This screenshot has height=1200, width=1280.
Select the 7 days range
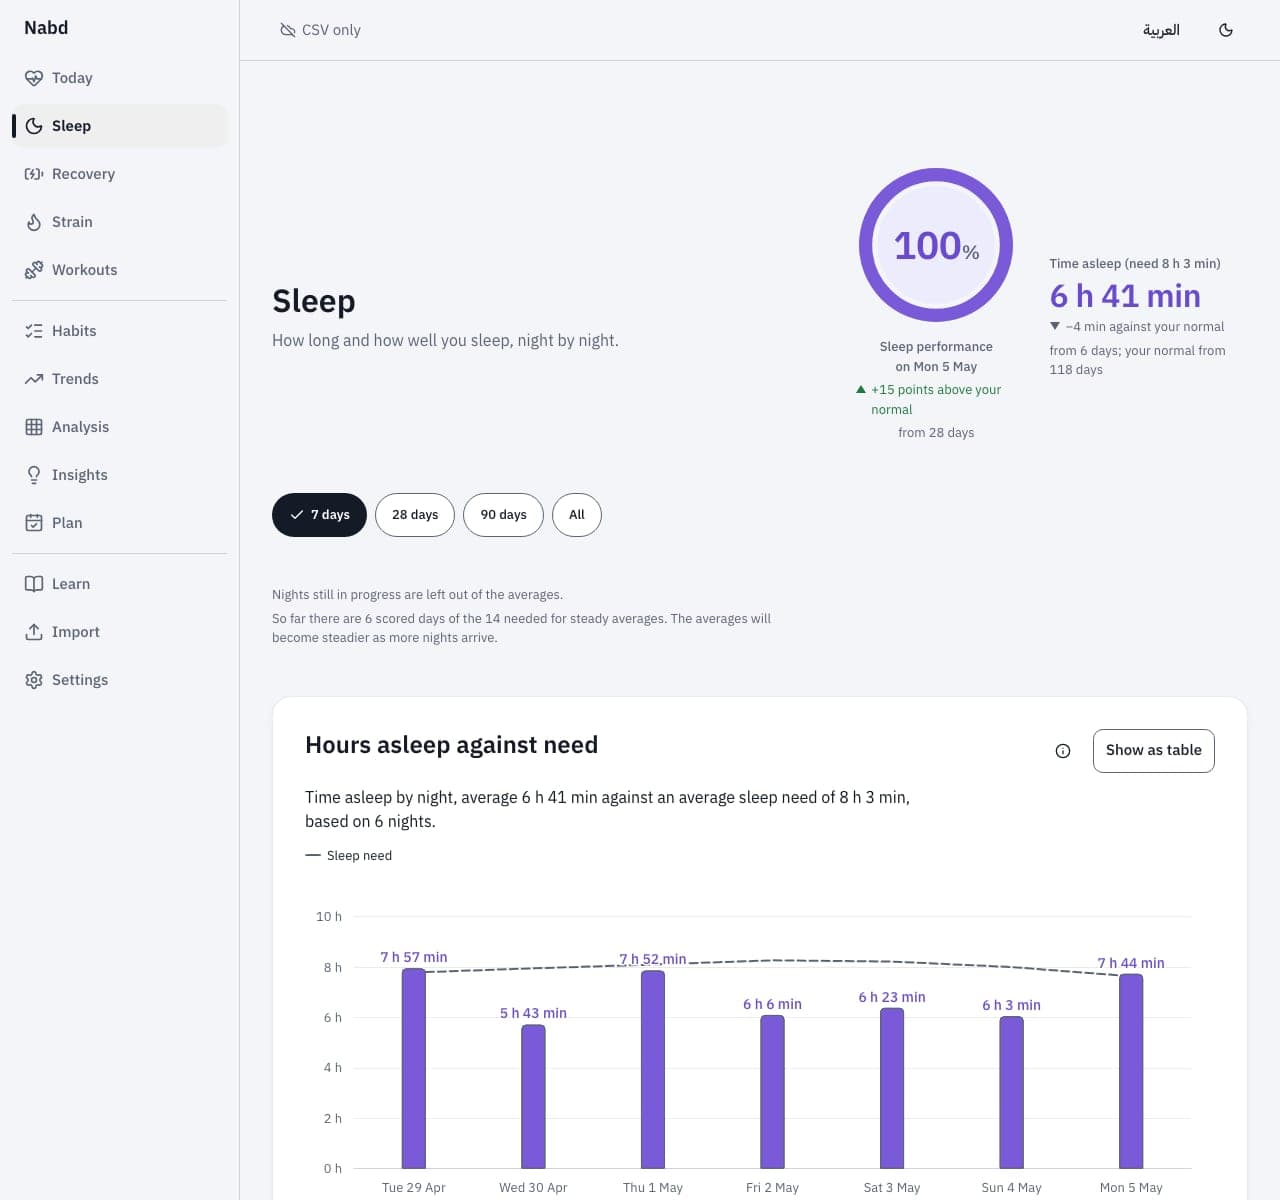(319, 515)
